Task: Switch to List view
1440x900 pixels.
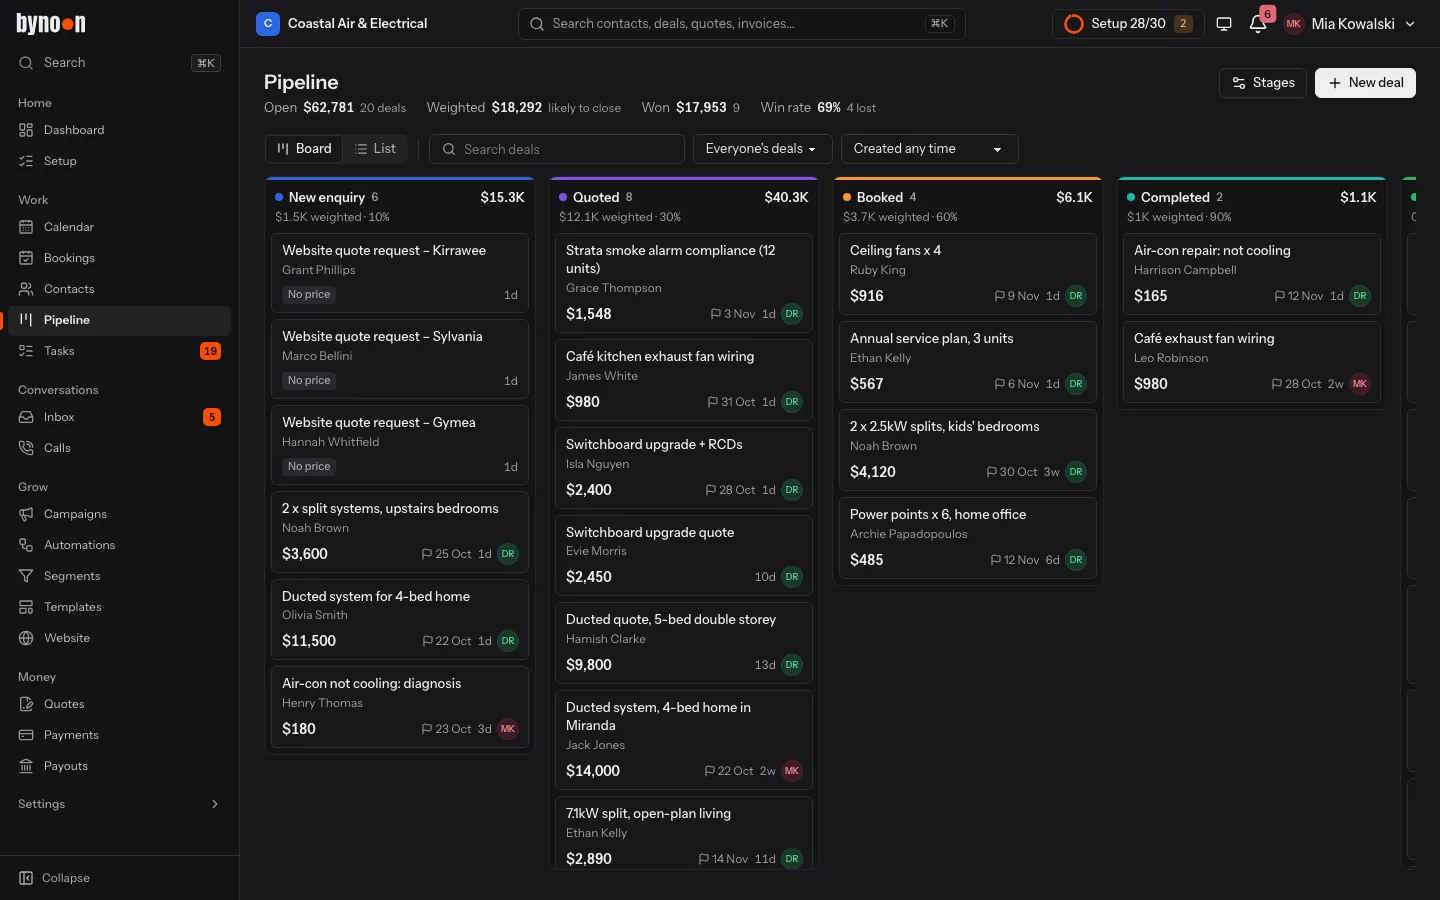Action: [x=375, y=149]
